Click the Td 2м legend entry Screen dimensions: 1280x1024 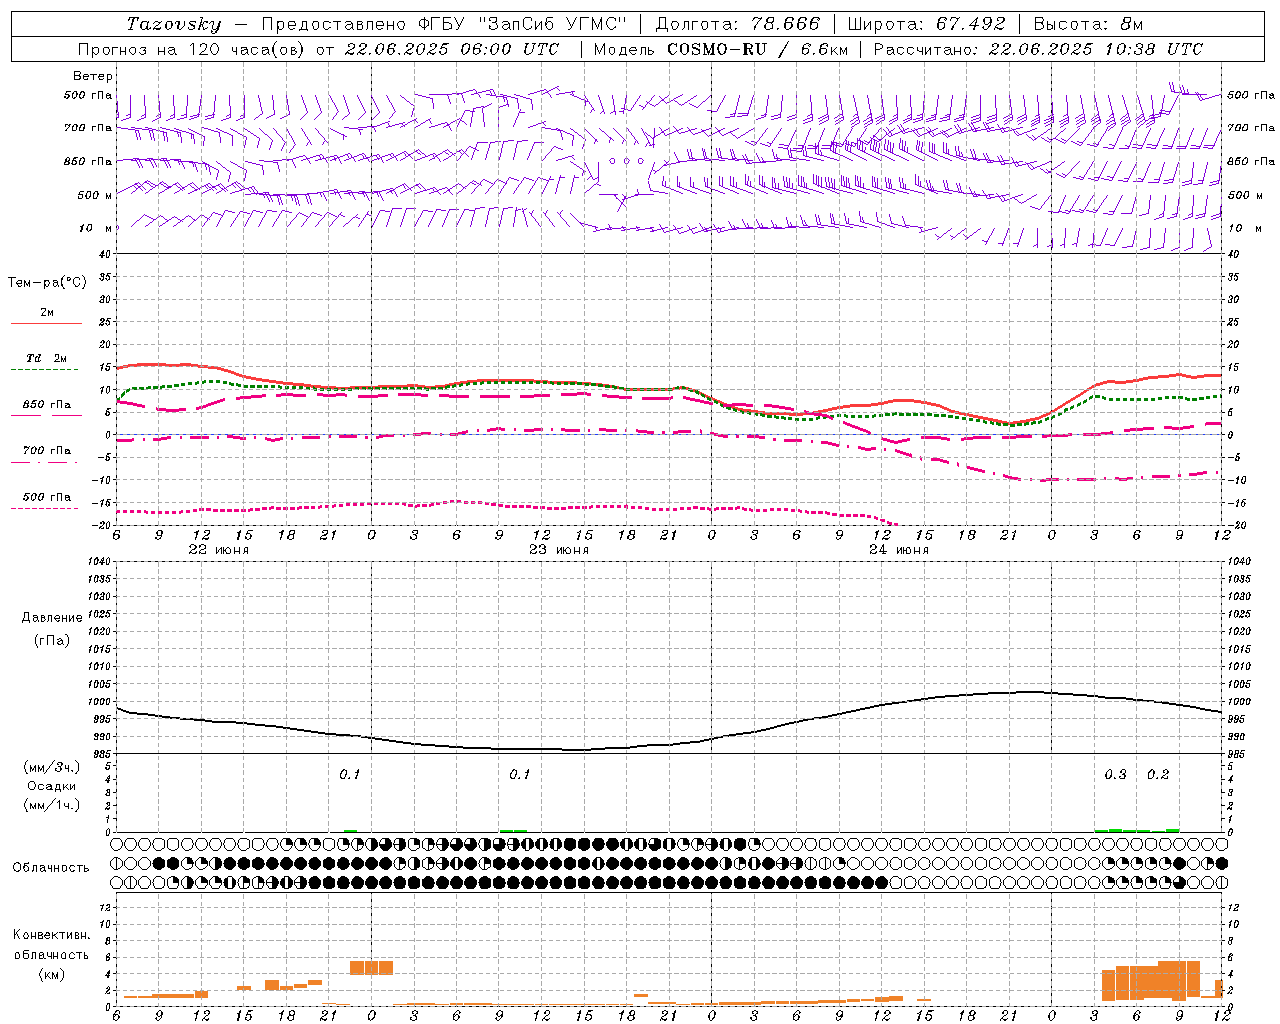point(46,358)
